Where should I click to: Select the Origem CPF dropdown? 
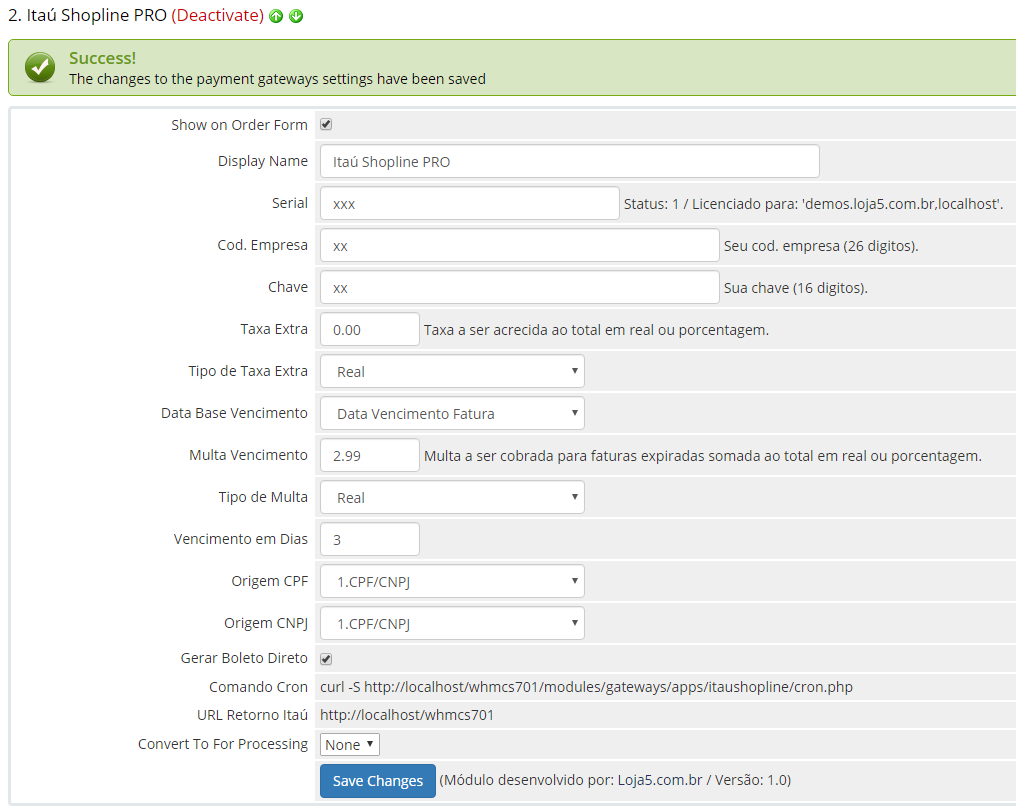(x=452, y=581)
